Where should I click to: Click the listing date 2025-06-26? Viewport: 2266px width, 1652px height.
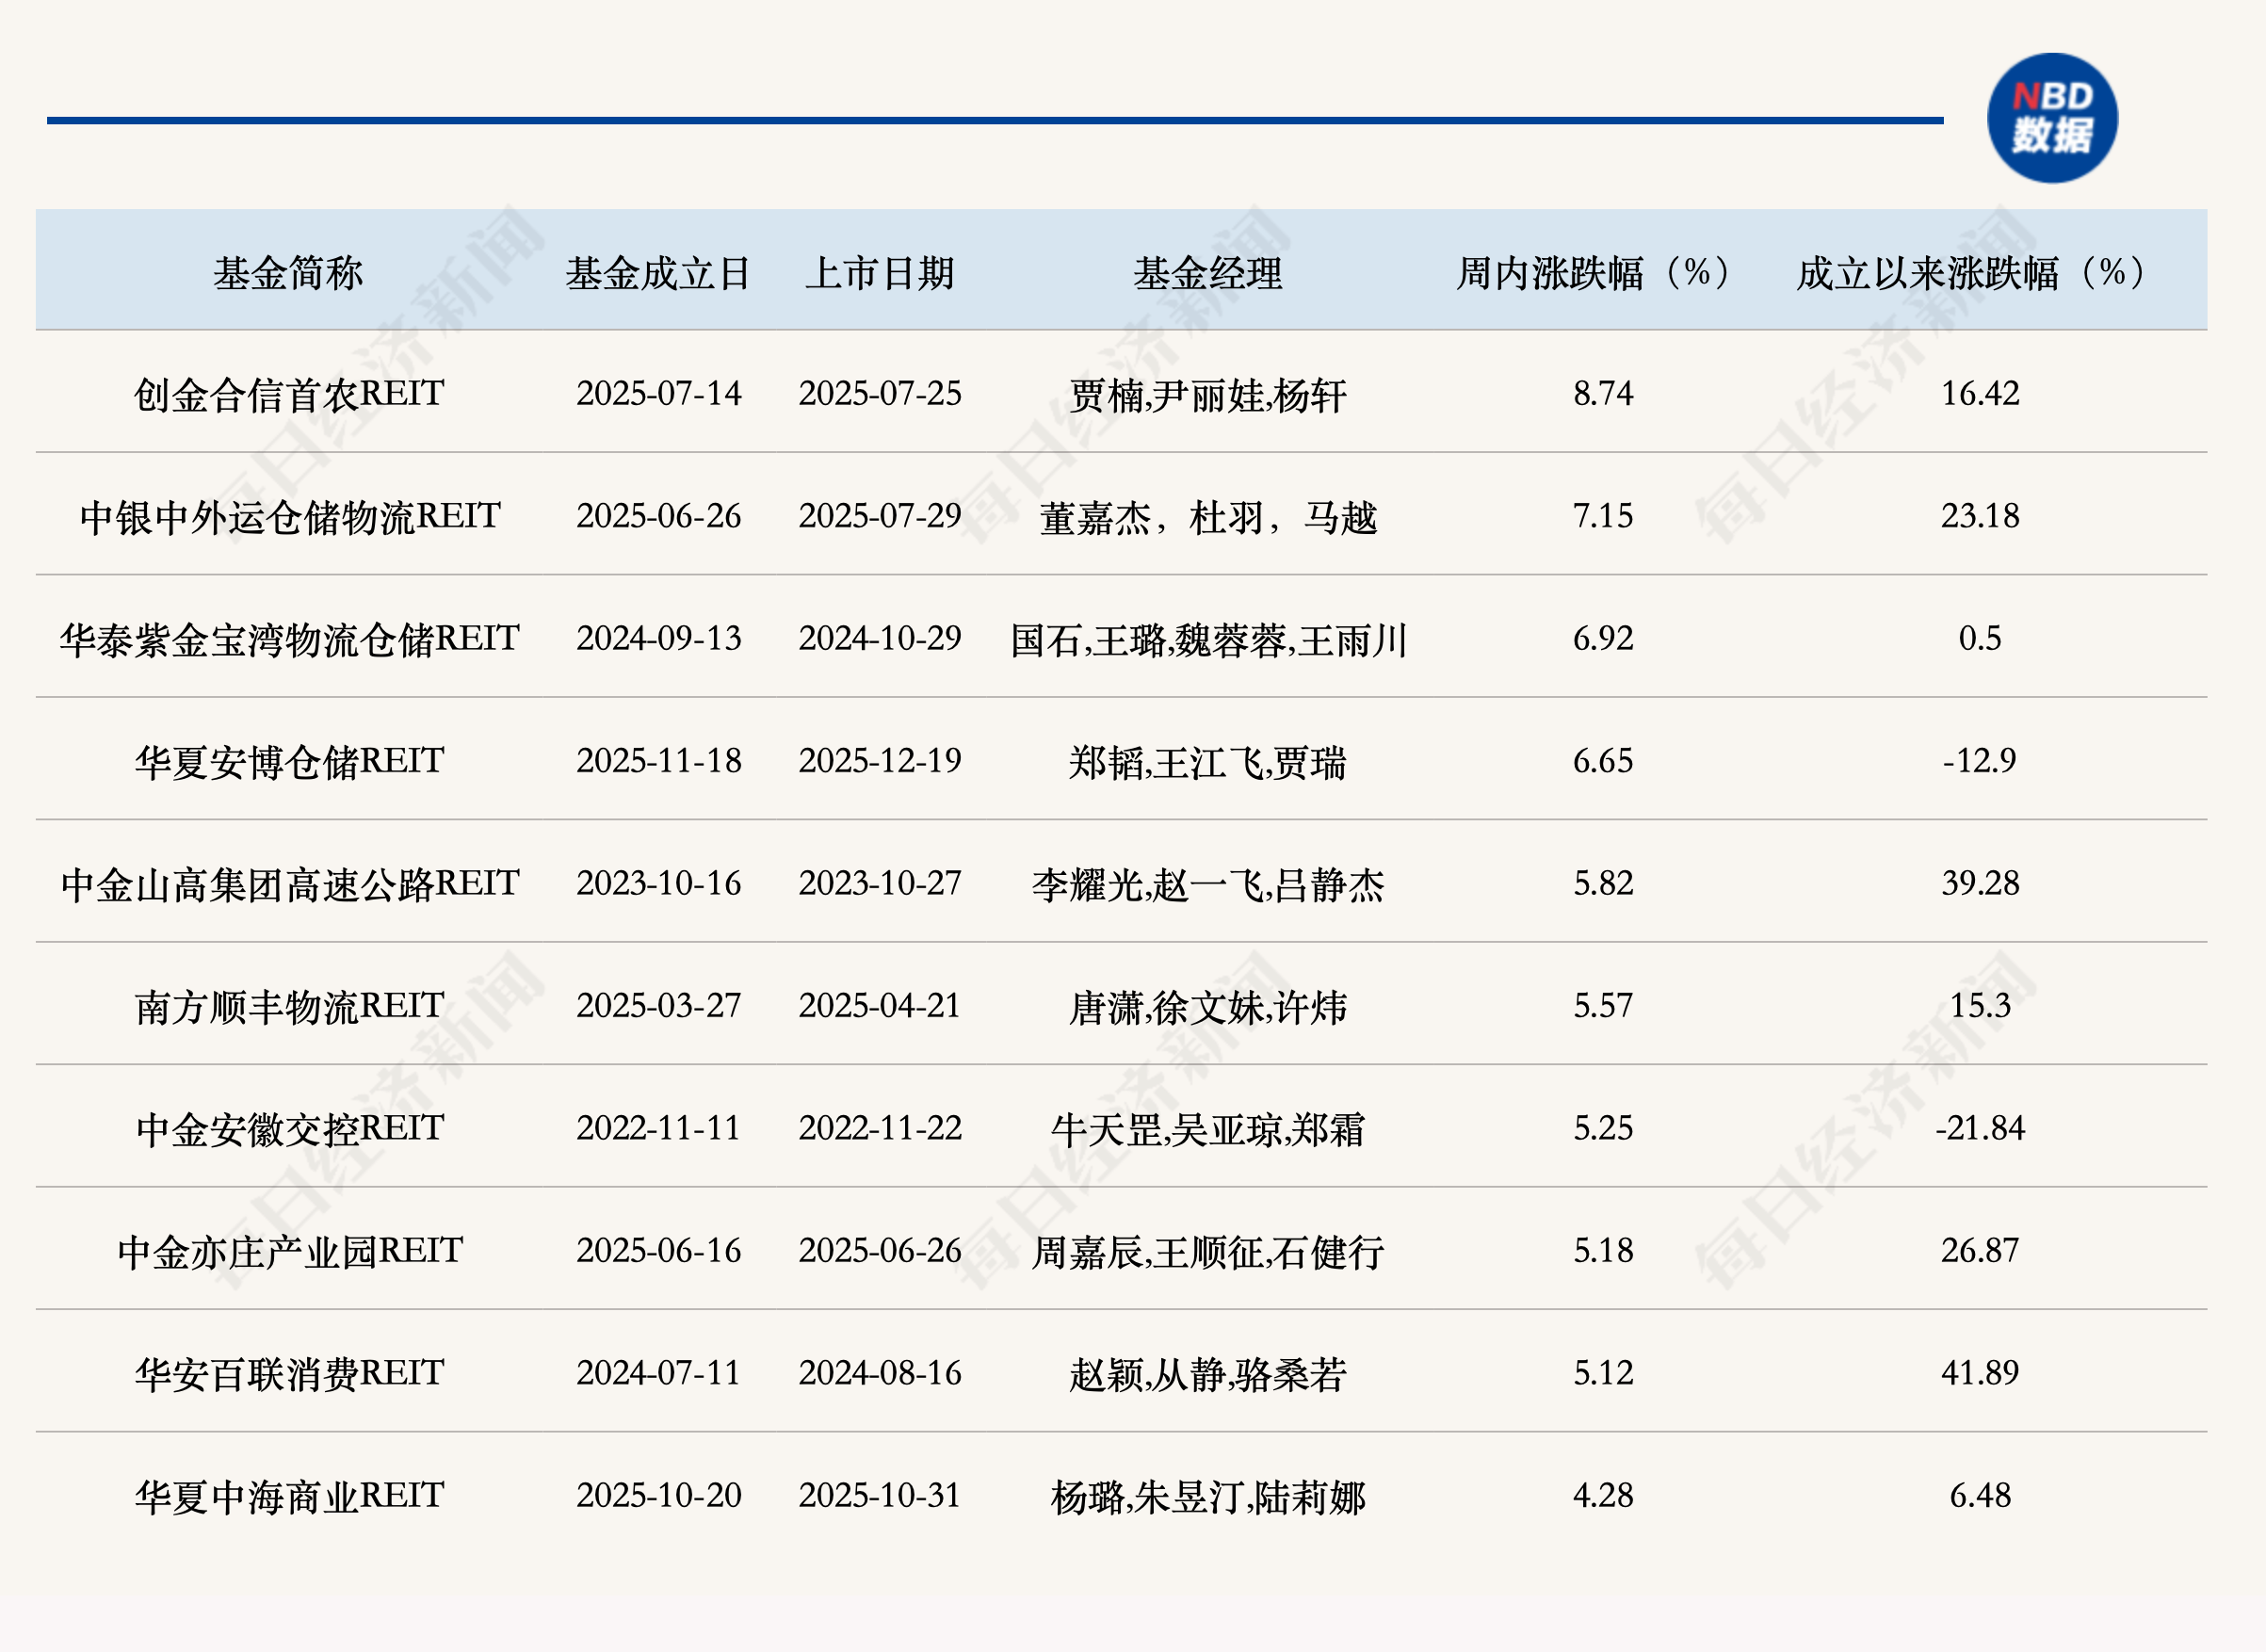[880, 1251]
